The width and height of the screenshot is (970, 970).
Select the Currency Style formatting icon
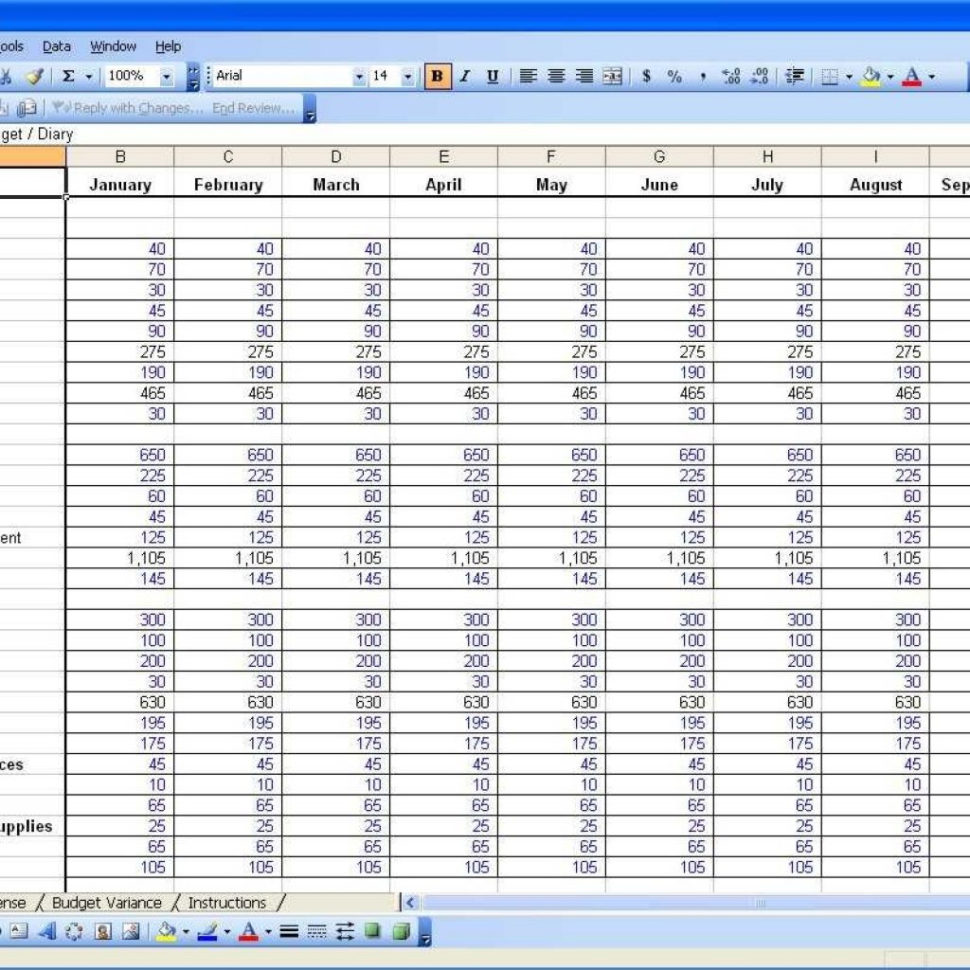(648, 76)
